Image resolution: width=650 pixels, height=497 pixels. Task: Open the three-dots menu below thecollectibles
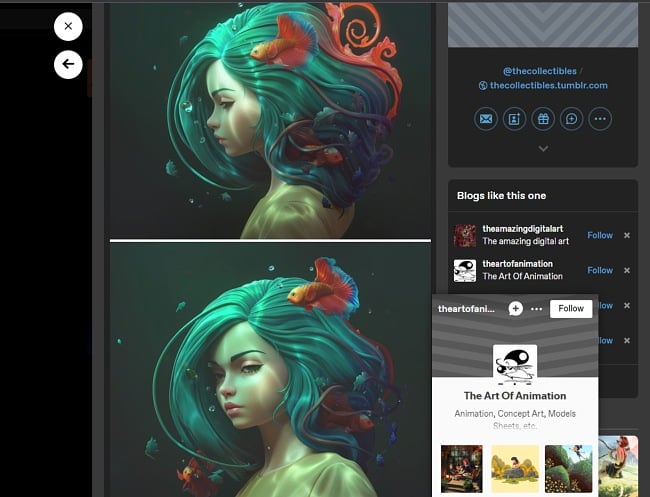point(600,119)
